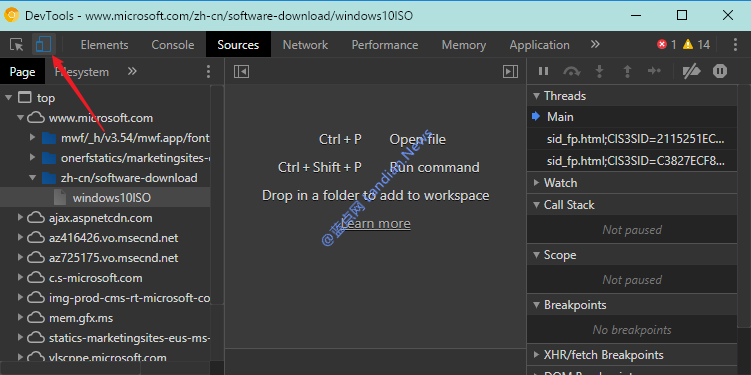Toggle the device toolbar icon
This screenshot has width=751, height=375.
pyautogui.click(x=44, y=45)
